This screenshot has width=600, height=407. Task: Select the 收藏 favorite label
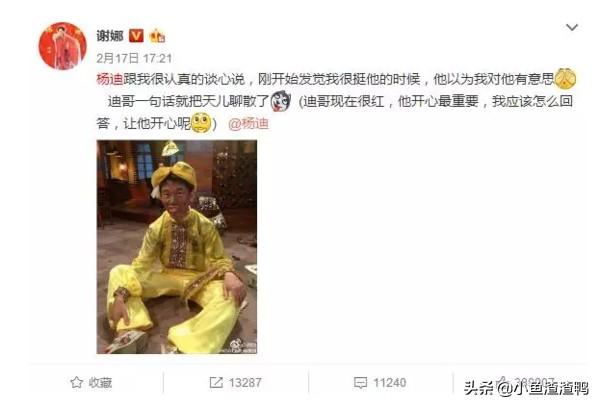coord(100,383)
